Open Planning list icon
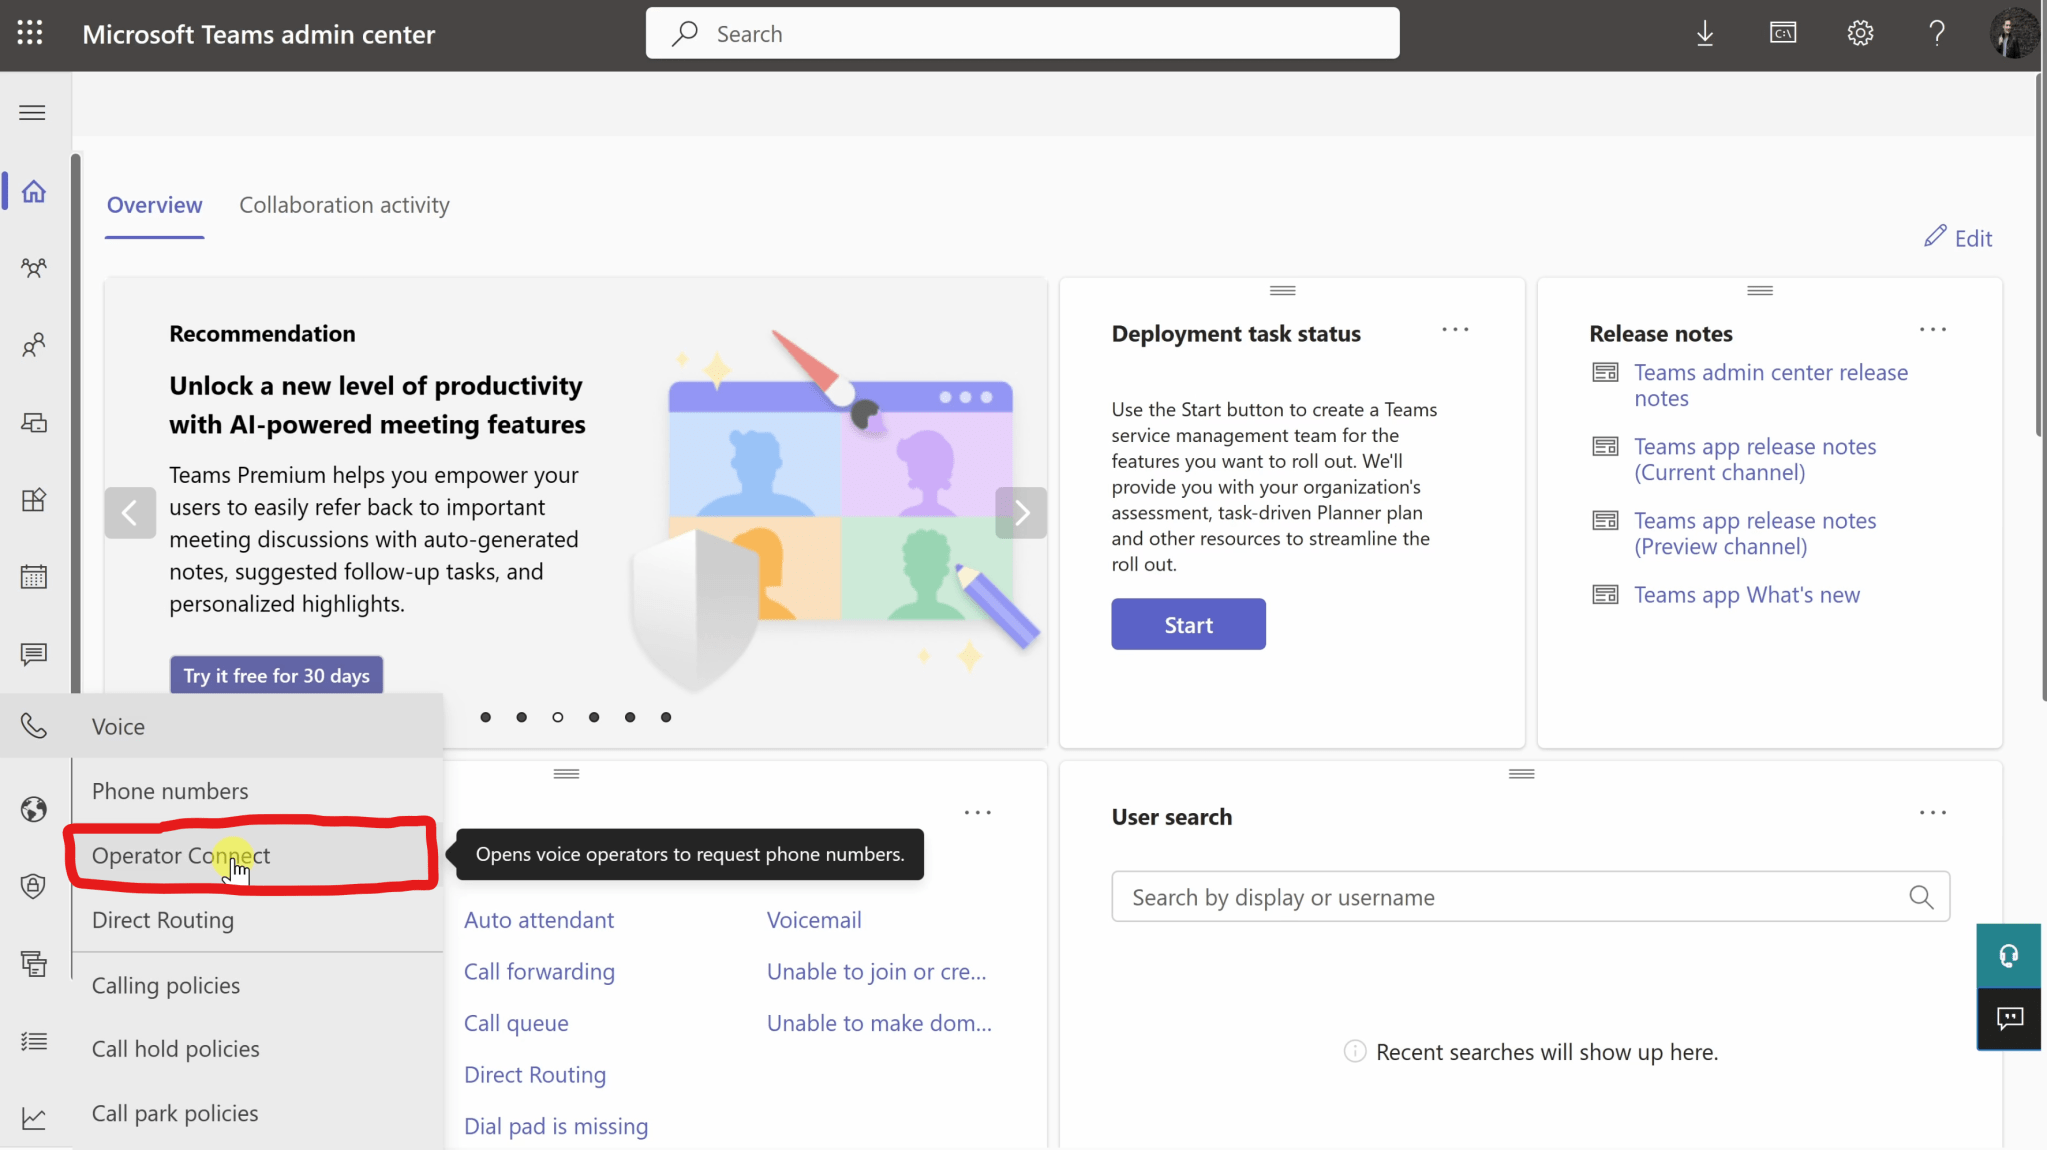The width and height of the screenshot is (2047, 1150). pyautogui.click(x=34, y=1041)
